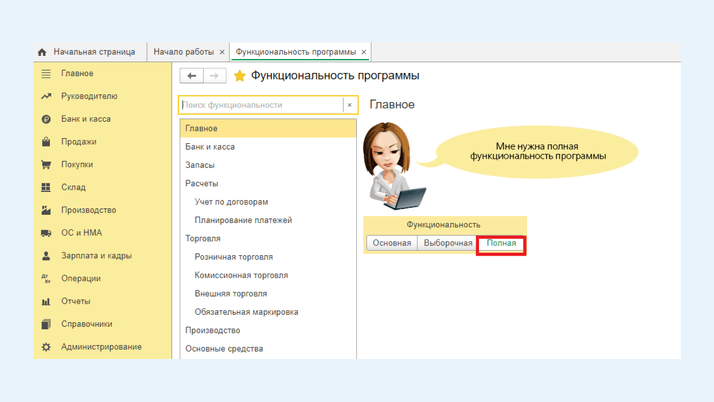Image resolution: width=714 pixels, height=402 pixels.
Task: Open the ОС и НМА section
Action: tap(82, 233)
